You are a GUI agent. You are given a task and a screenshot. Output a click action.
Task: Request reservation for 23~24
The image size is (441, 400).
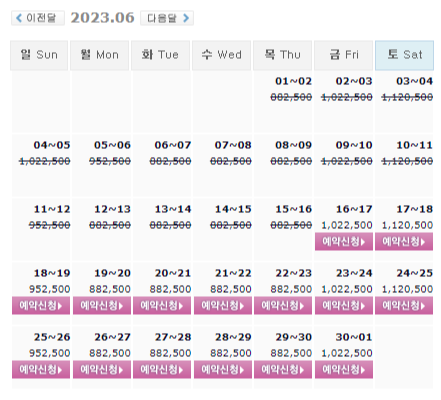coord(344,306)
